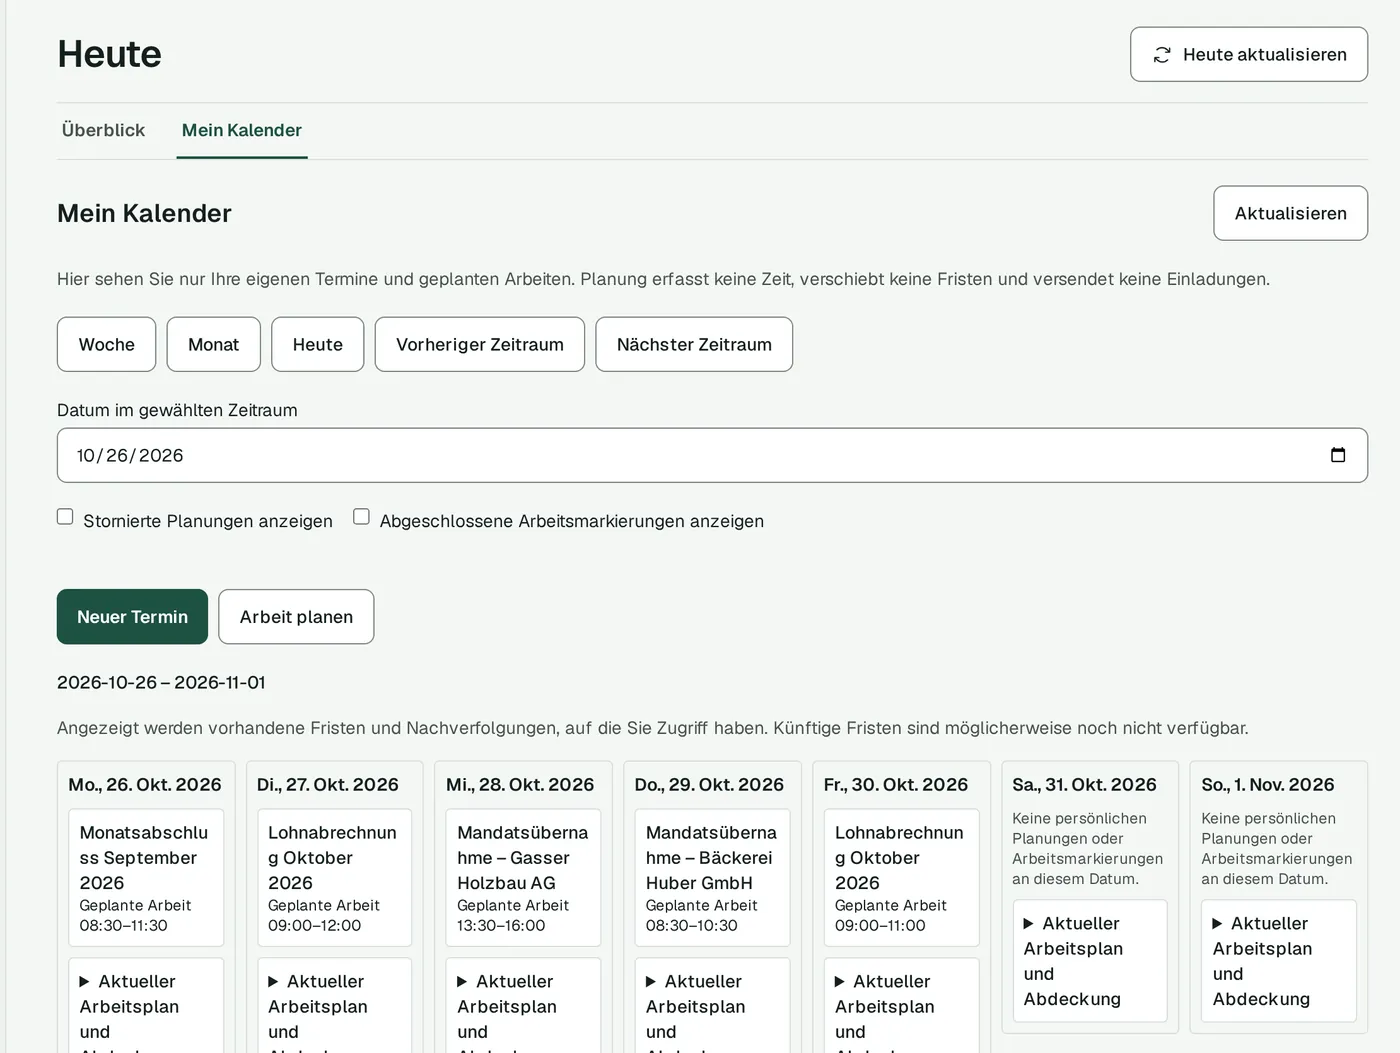Open Monatsabschluss September 2026 entry
1400x1053 pixels.
pos(146,878)
